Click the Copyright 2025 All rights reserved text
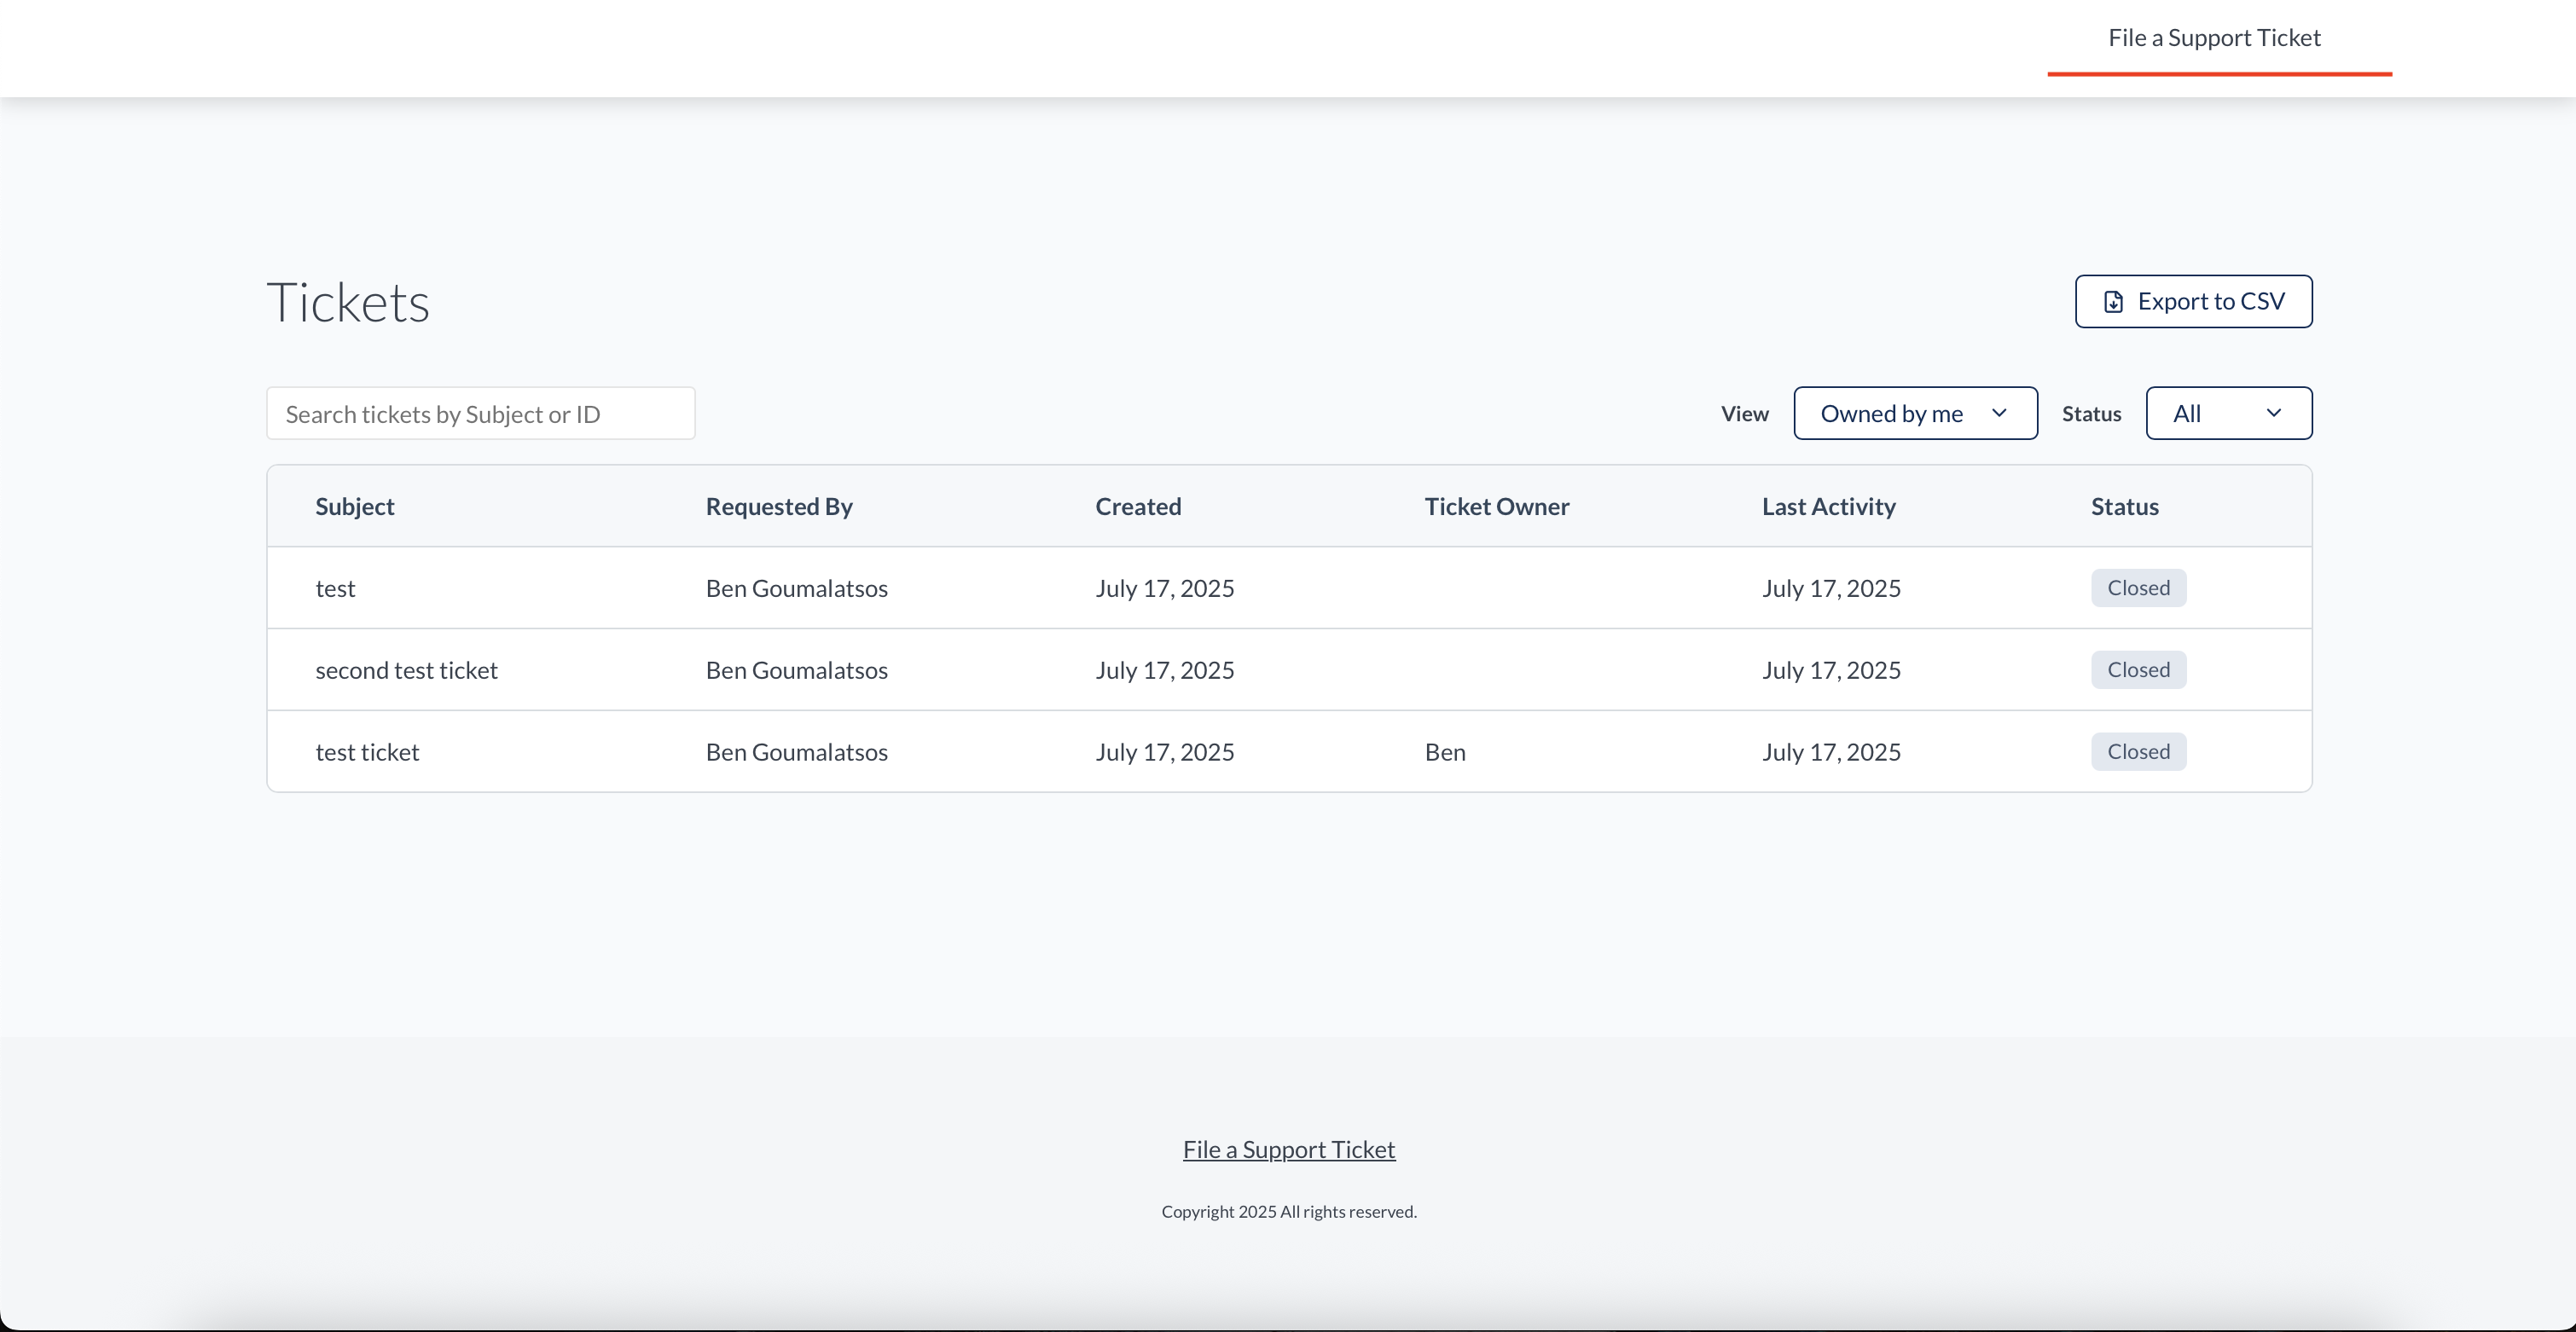The width and height of the screenshot is (2576, 1332). (x=1288, y=1211)
